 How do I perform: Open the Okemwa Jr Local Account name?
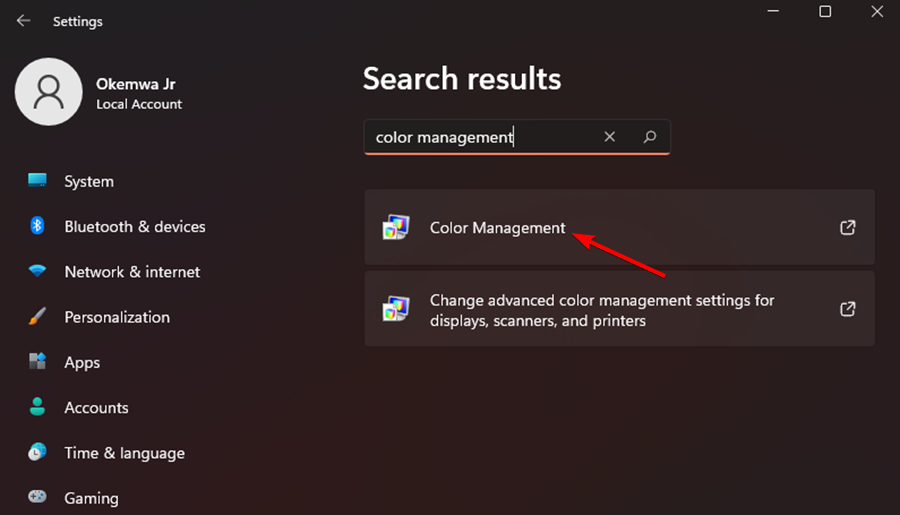click(139, 84)
